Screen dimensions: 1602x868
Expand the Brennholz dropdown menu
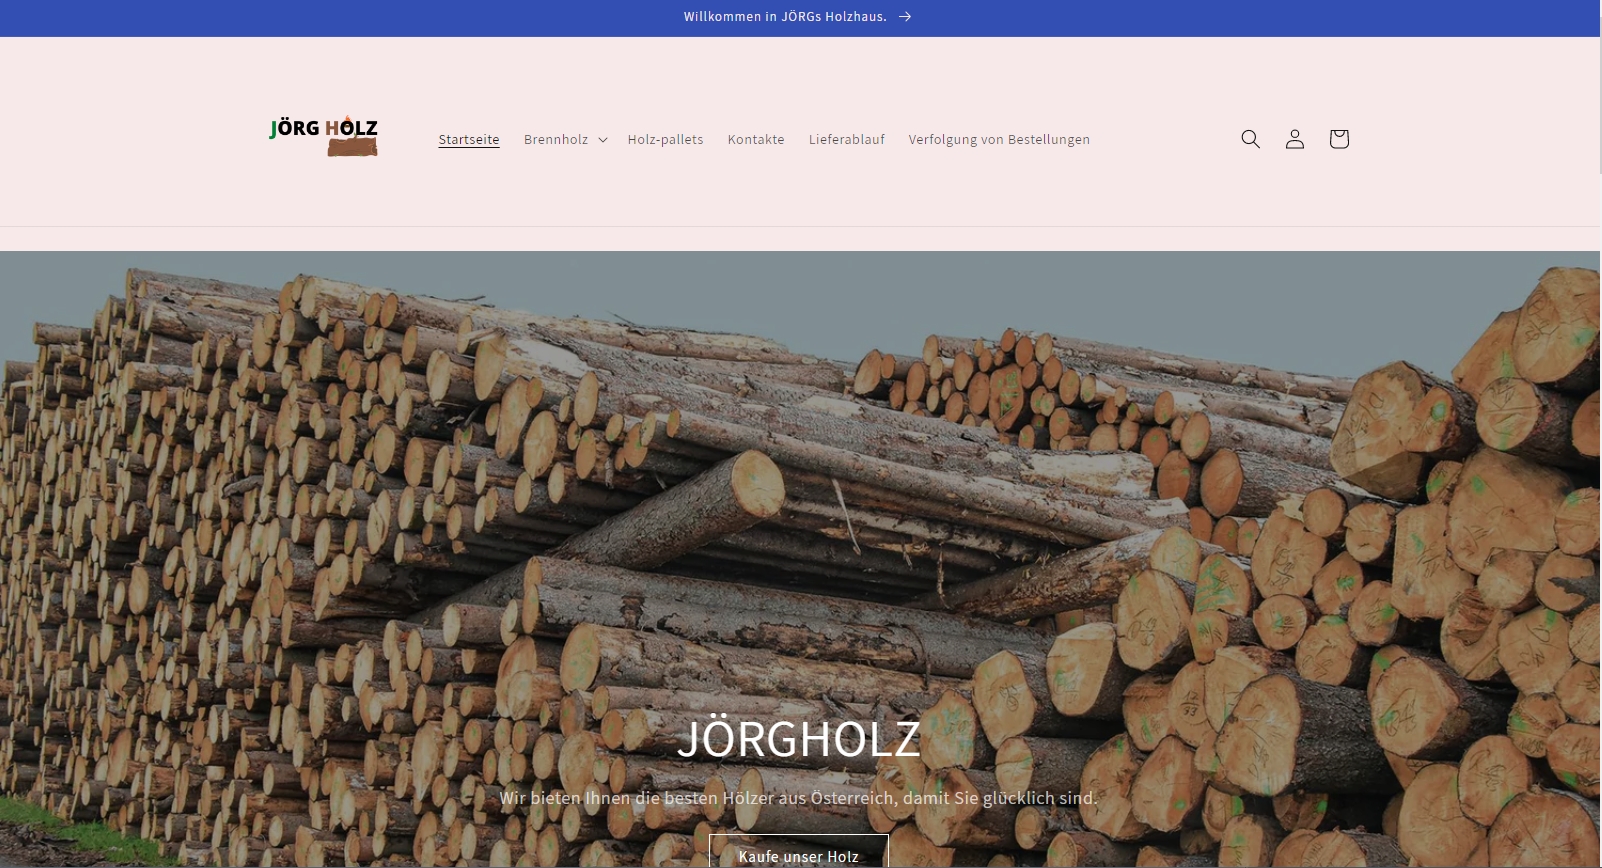tap(565, 140)
